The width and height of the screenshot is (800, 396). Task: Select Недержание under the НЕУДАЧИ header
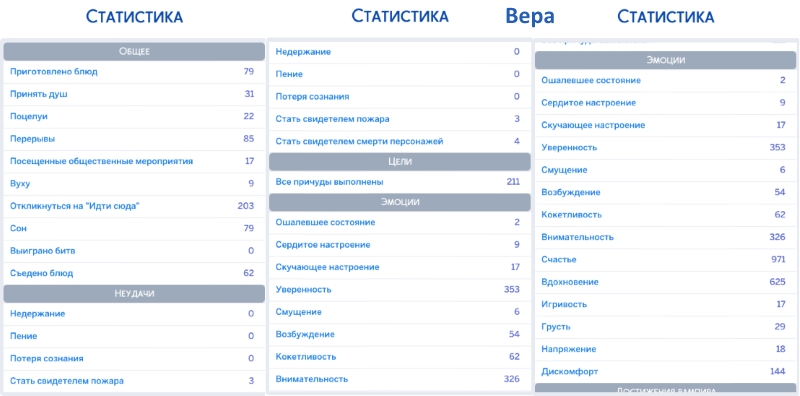[134, 314]
